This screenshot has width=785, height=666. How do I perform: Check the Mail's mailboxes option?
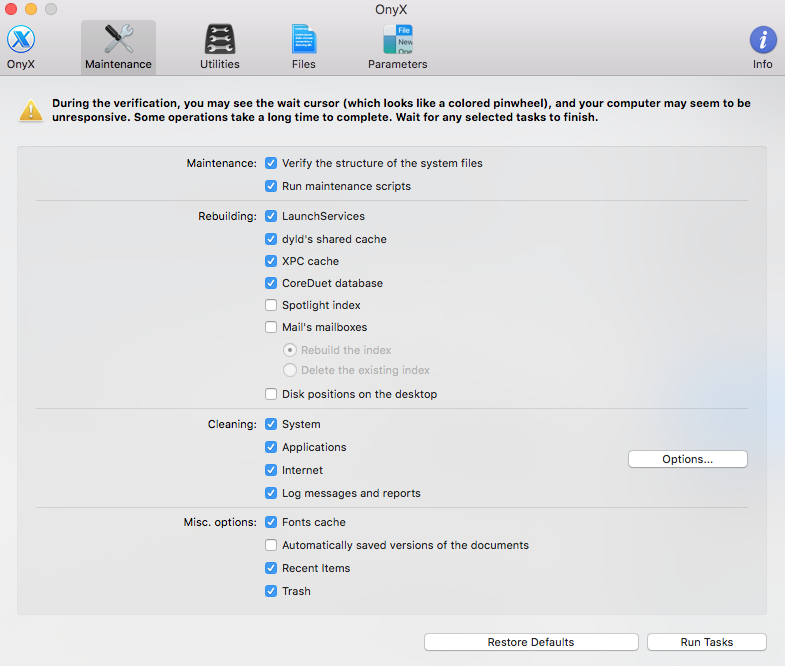coord(271,327)
